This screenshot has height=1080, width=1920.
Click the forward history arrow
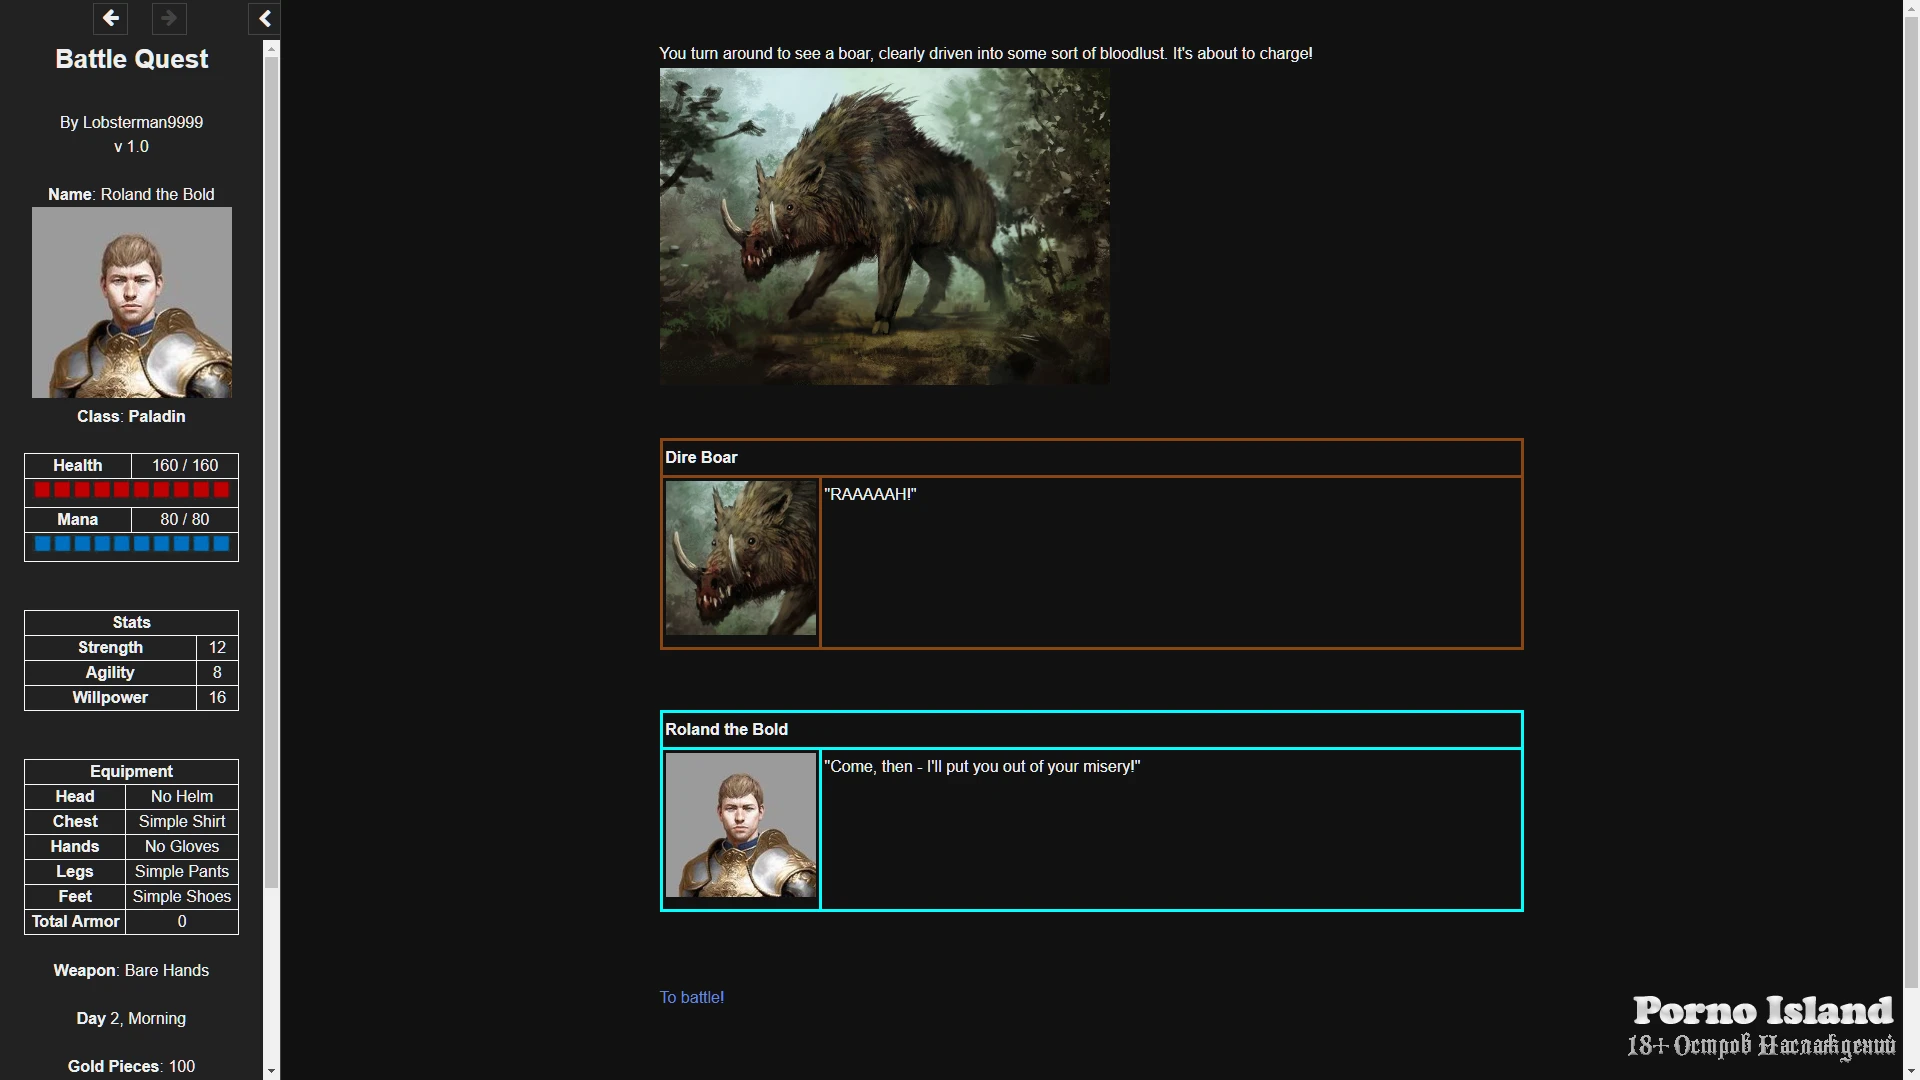169,18
